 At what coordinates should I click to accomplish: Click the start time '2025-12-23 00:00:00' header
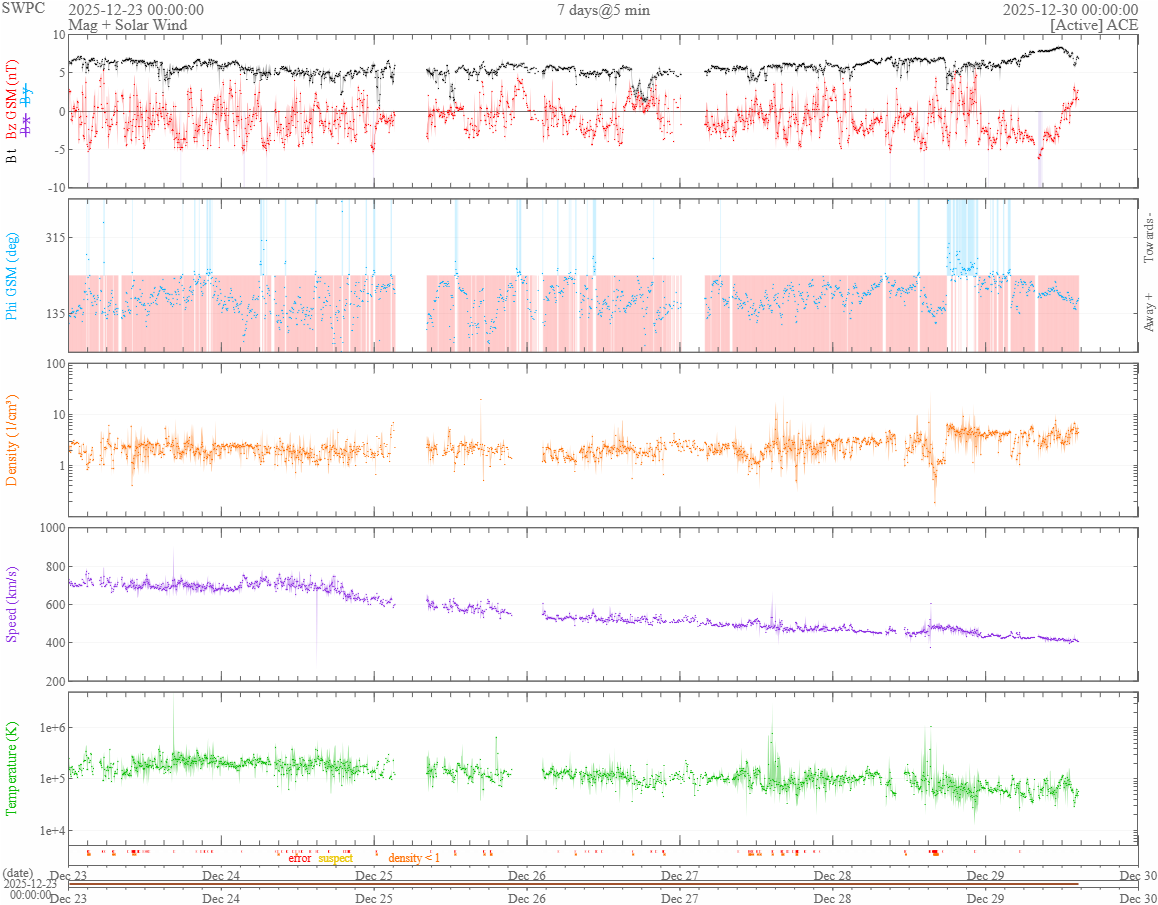coord(136,10)
